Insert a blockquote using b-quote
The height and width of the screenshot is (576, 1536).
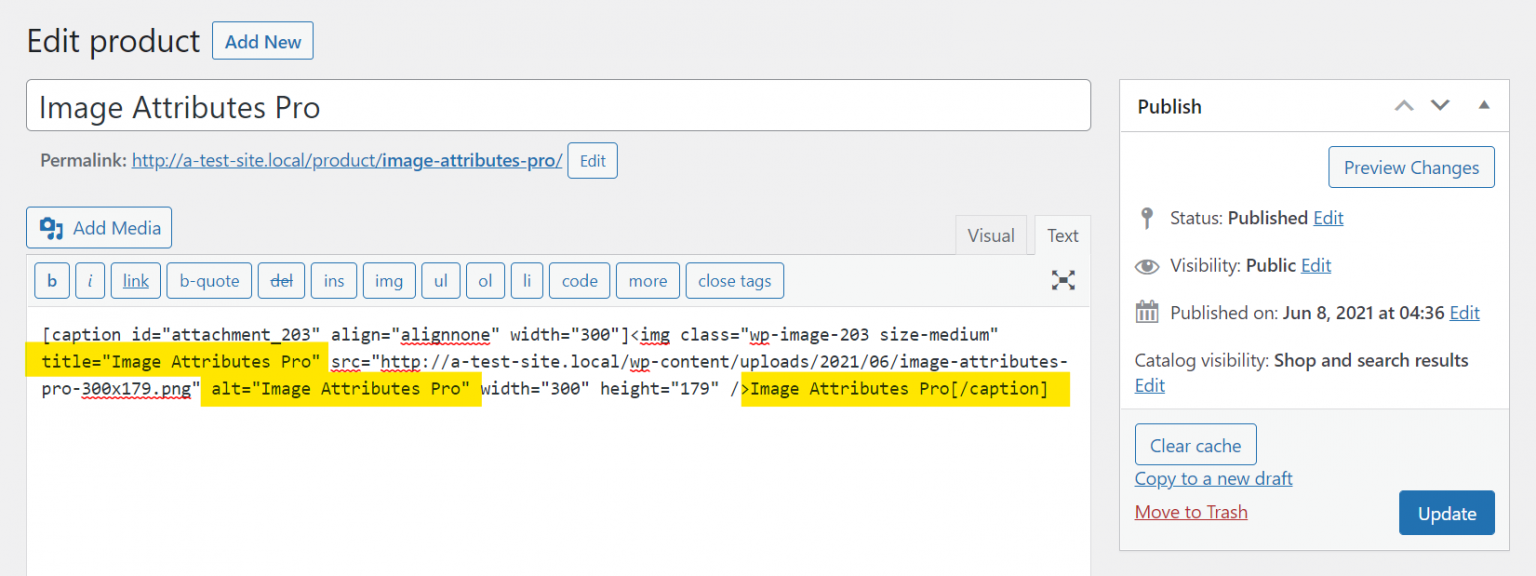(x=209, y=280)
